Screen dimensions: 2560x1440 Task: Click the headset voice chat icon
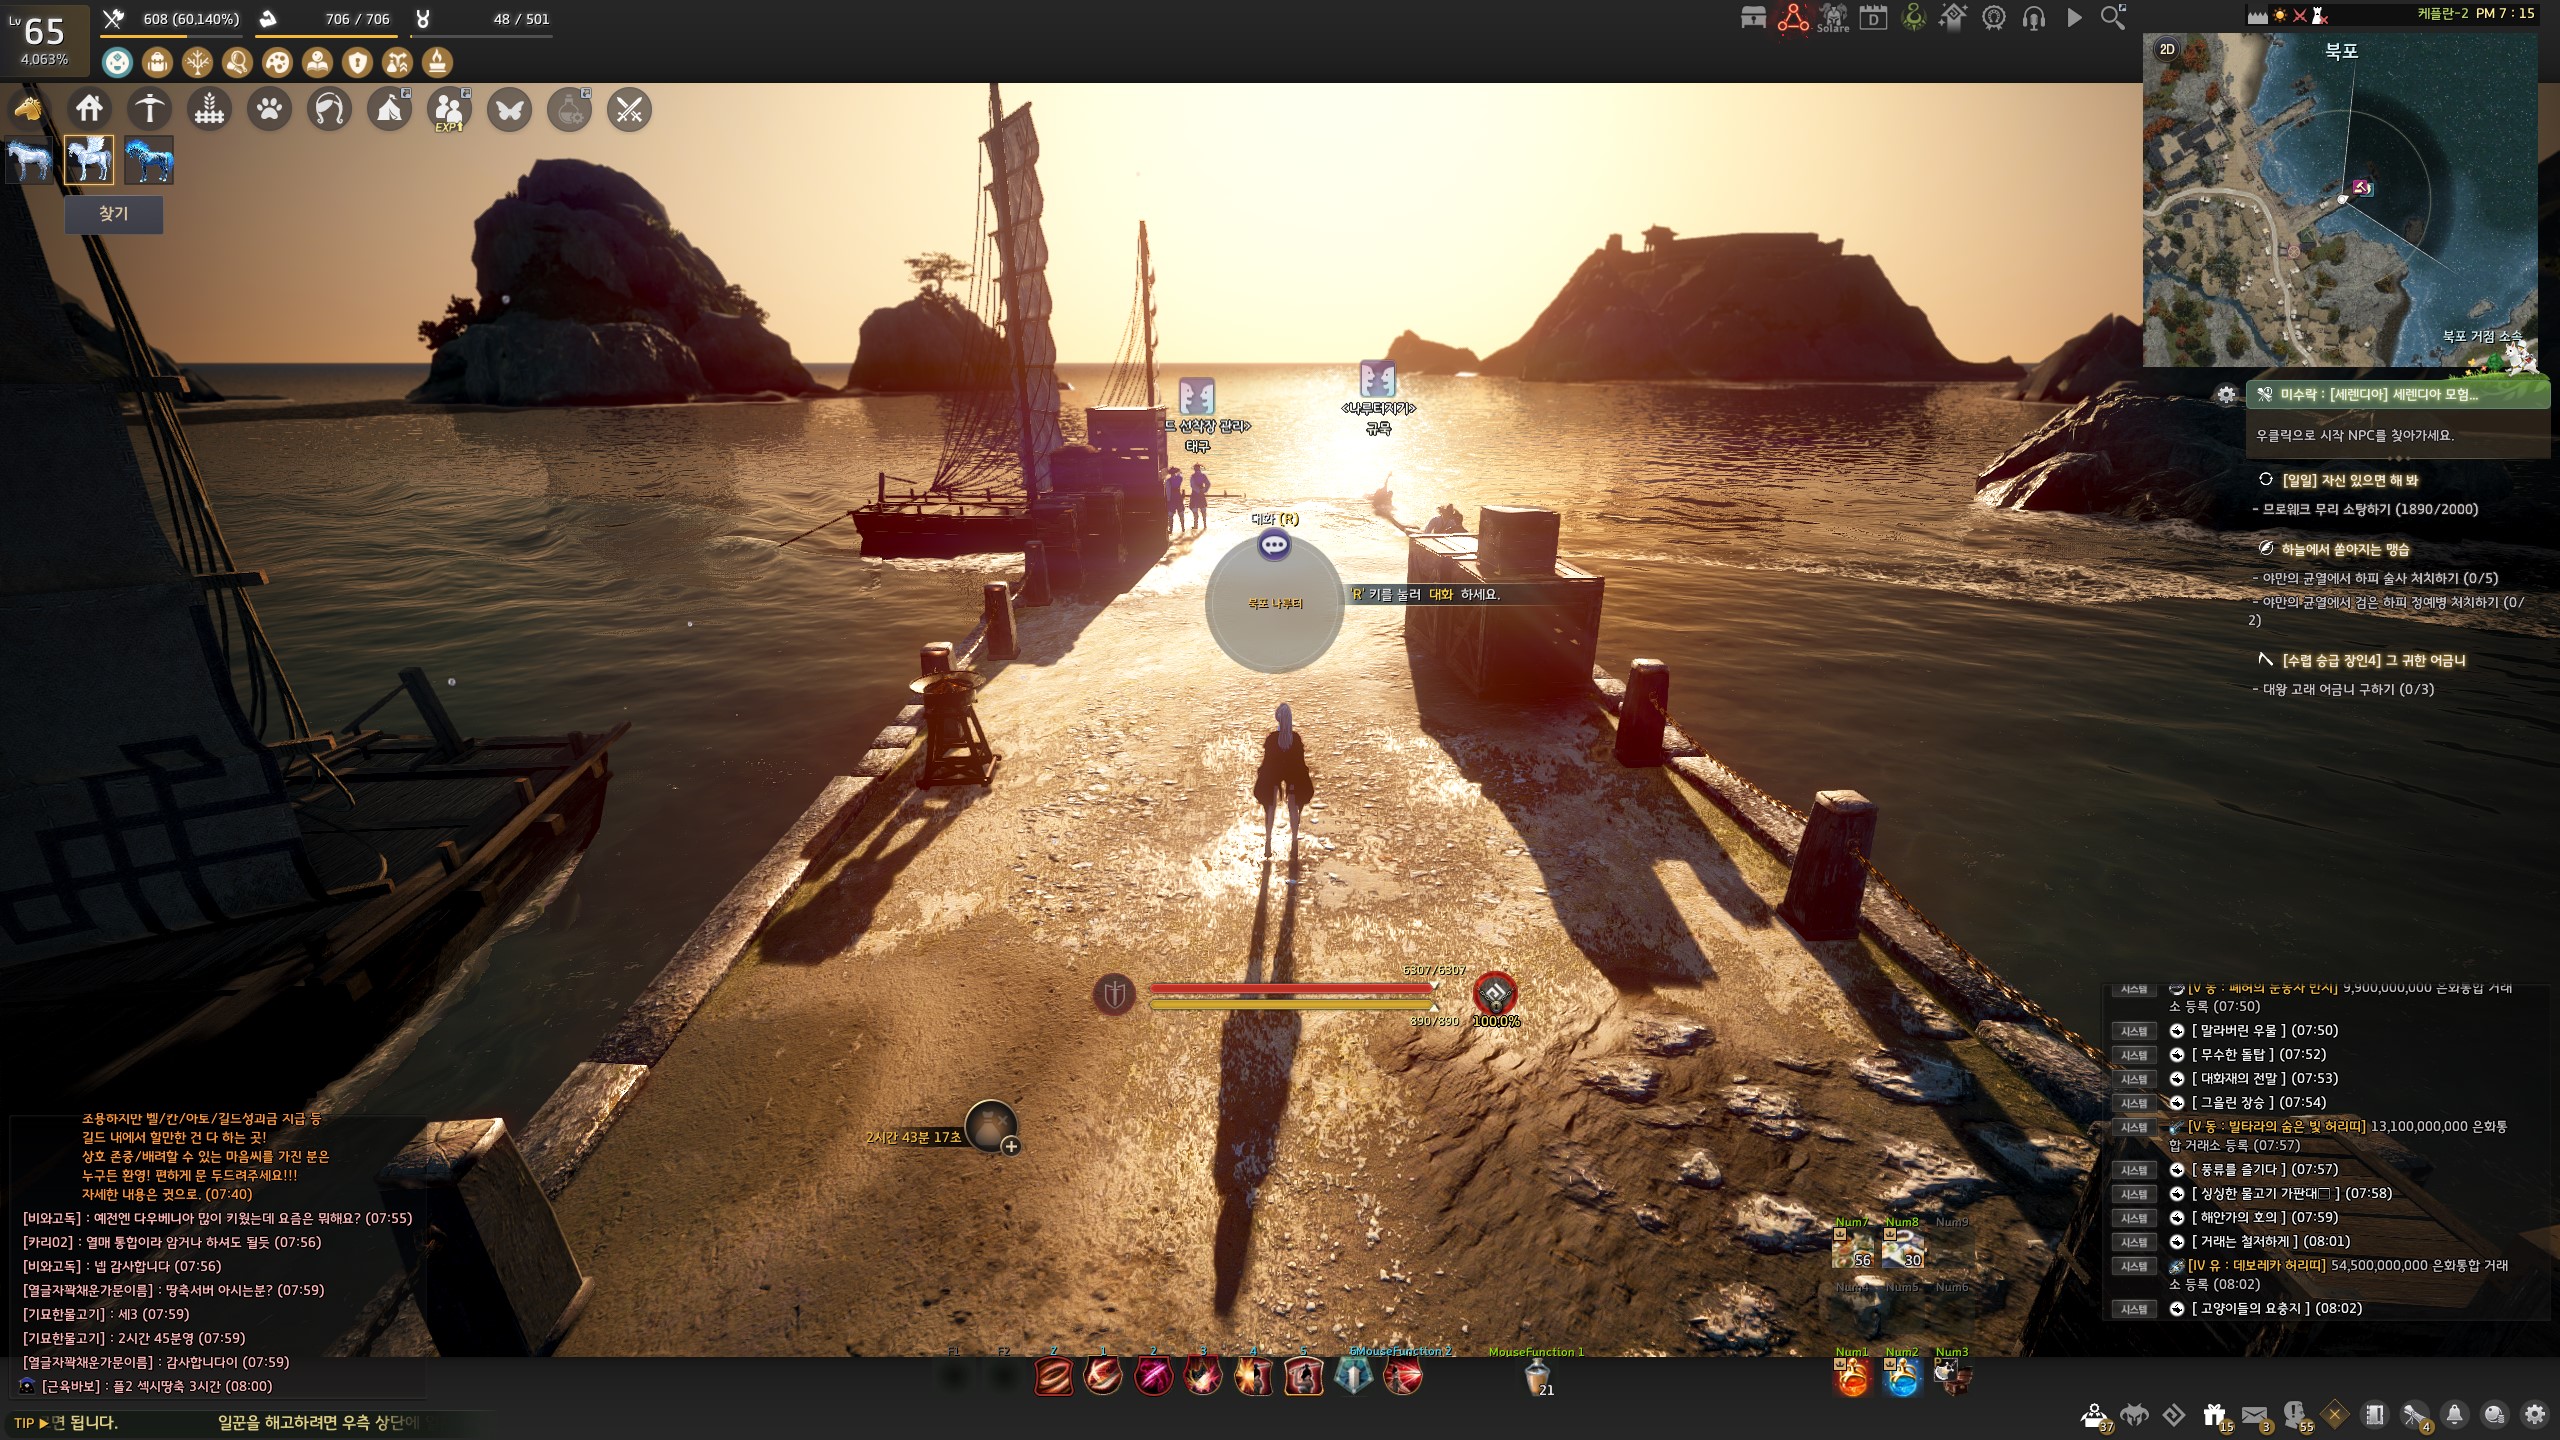pos(2033,17)
